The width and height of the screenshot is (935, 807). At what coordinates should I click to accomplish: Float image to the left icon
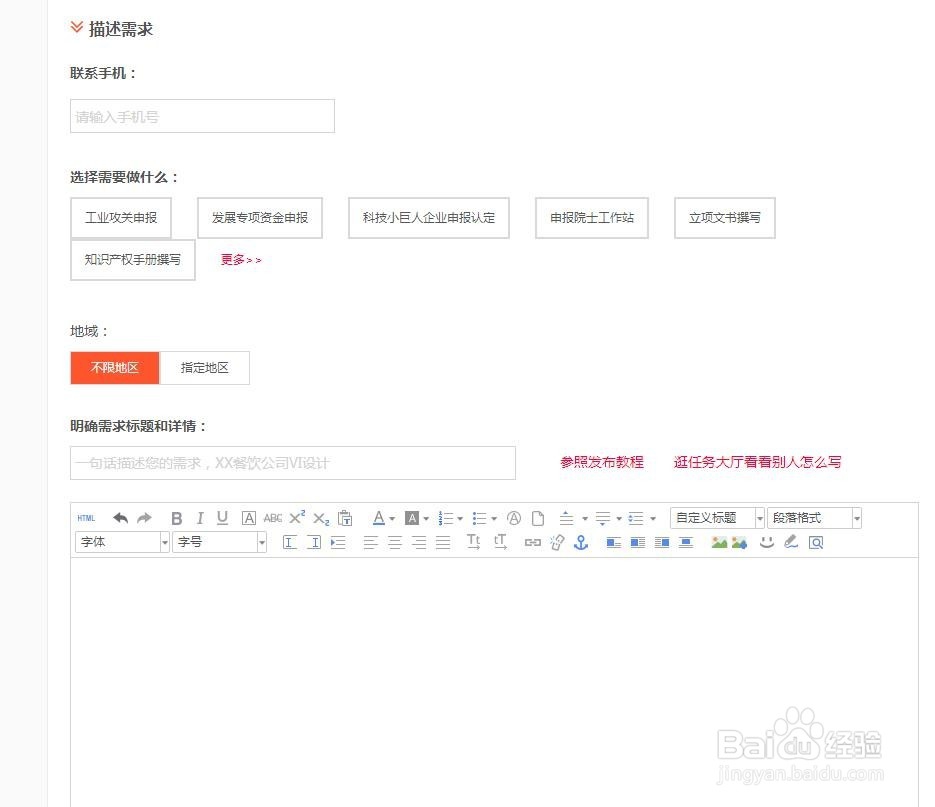tap(638, 542)
